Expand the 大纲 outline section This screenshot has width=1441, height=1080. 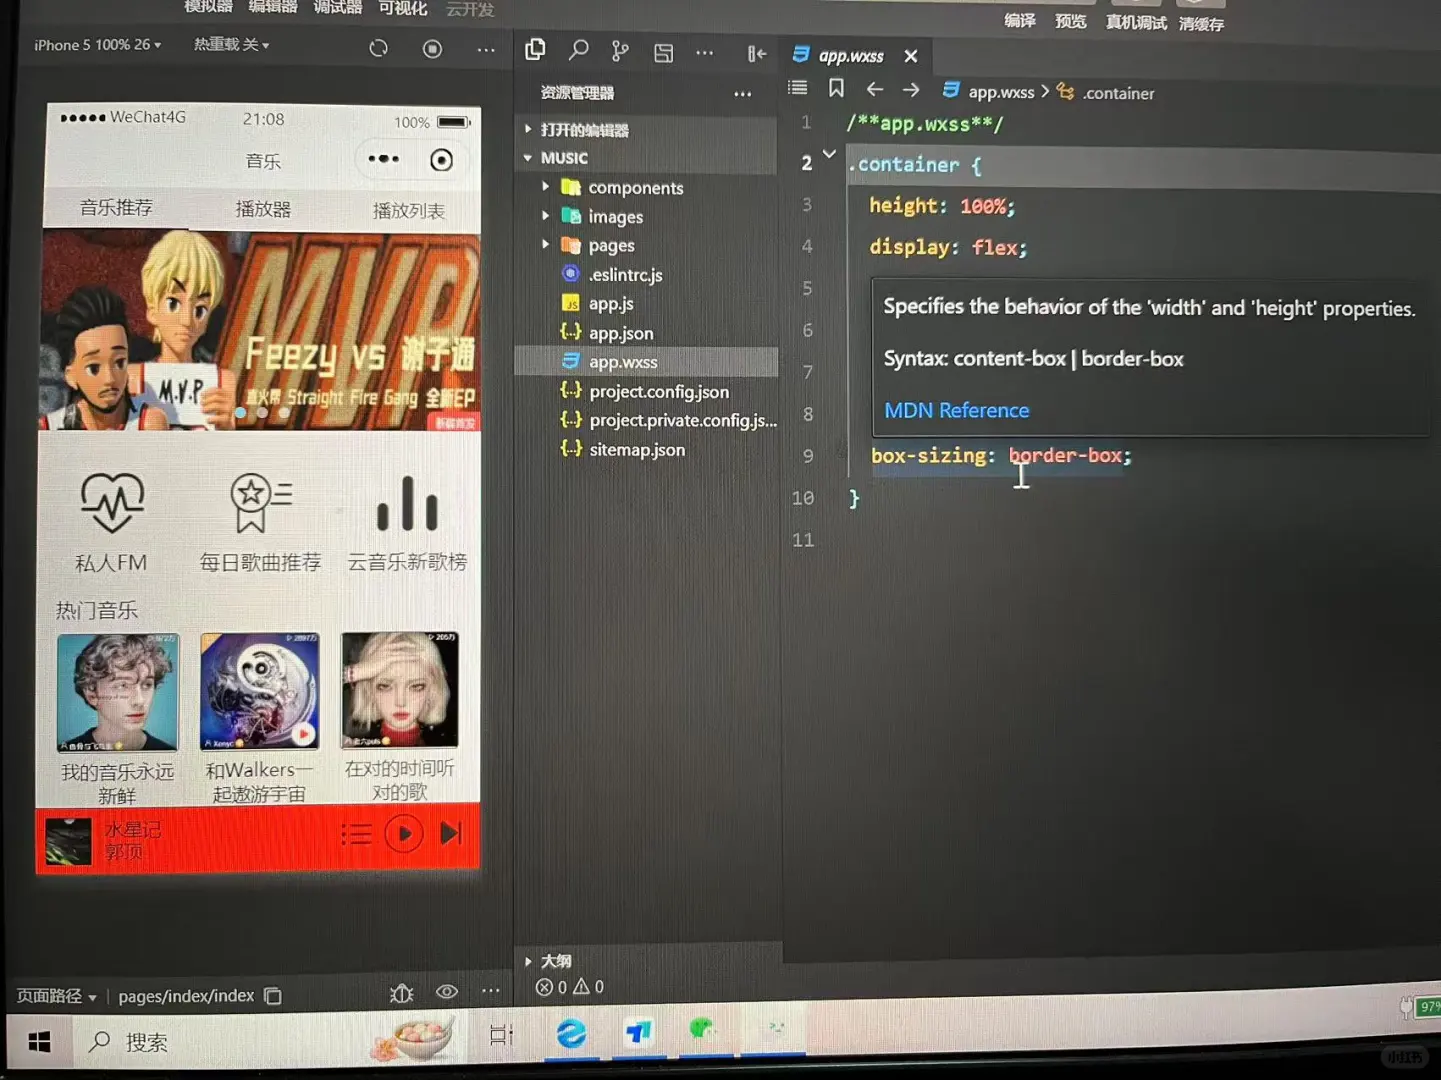[556, 961]
